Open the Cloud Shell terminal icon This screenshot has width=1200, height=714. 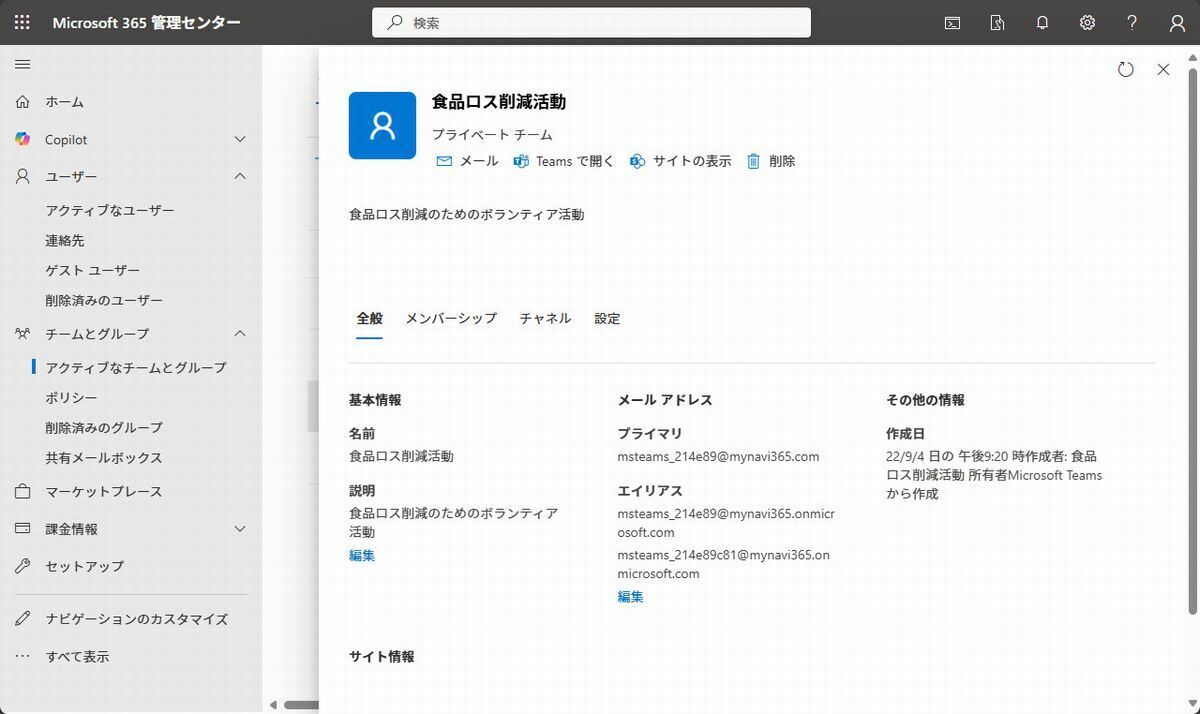pos(952,23)
